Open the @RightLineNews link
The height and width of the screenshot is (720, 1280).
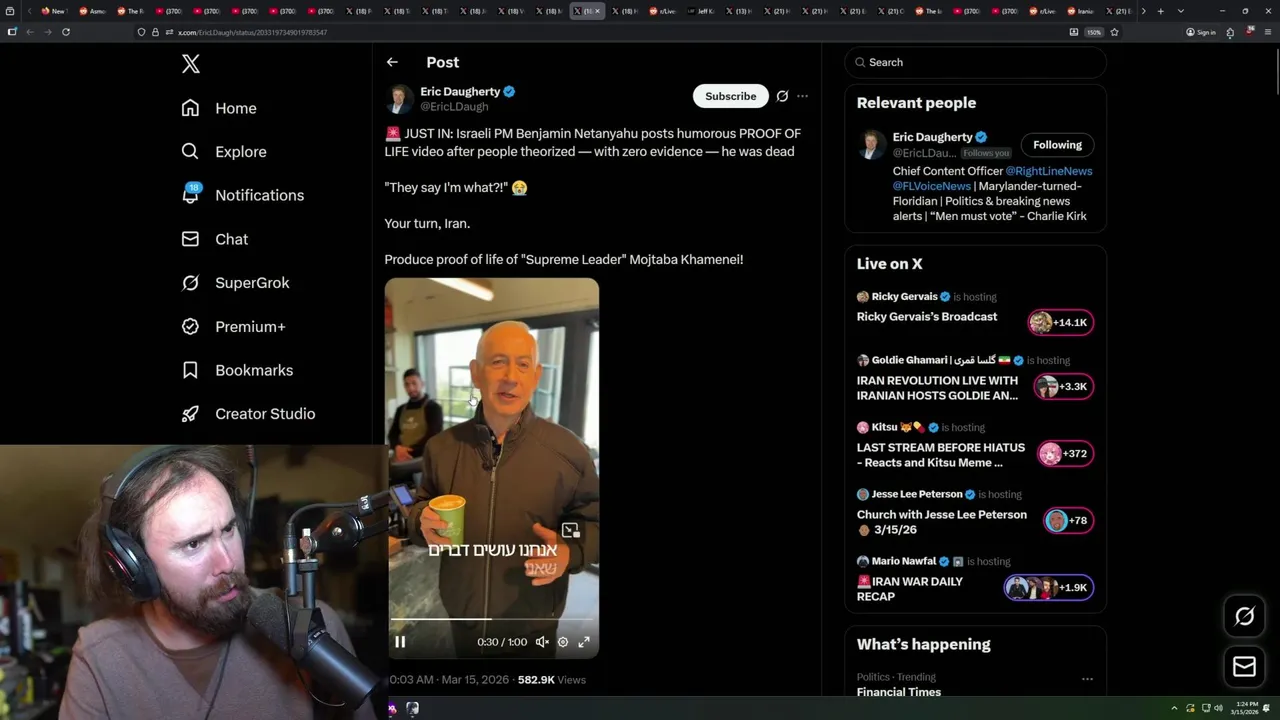click(x=1048, y=171)
